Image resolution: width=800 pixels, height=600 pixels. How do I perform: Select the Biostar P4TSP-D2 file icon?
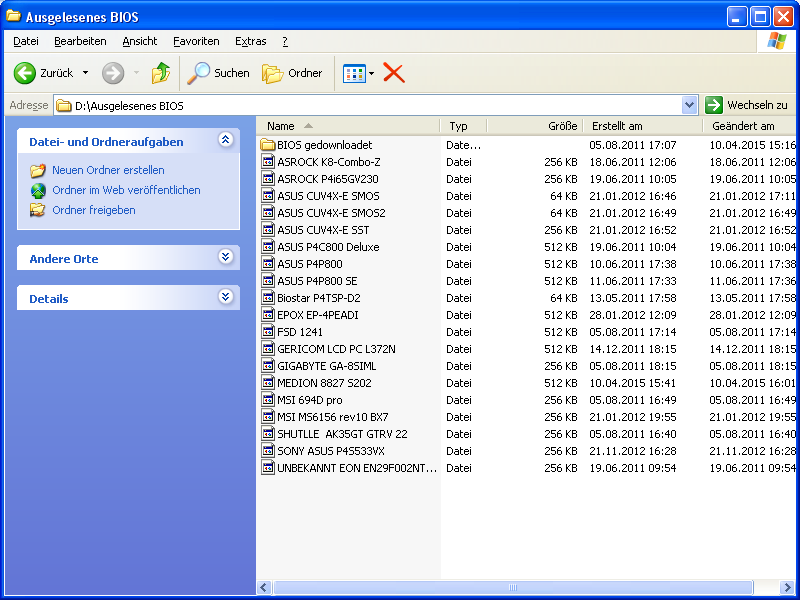click(268, 298)
